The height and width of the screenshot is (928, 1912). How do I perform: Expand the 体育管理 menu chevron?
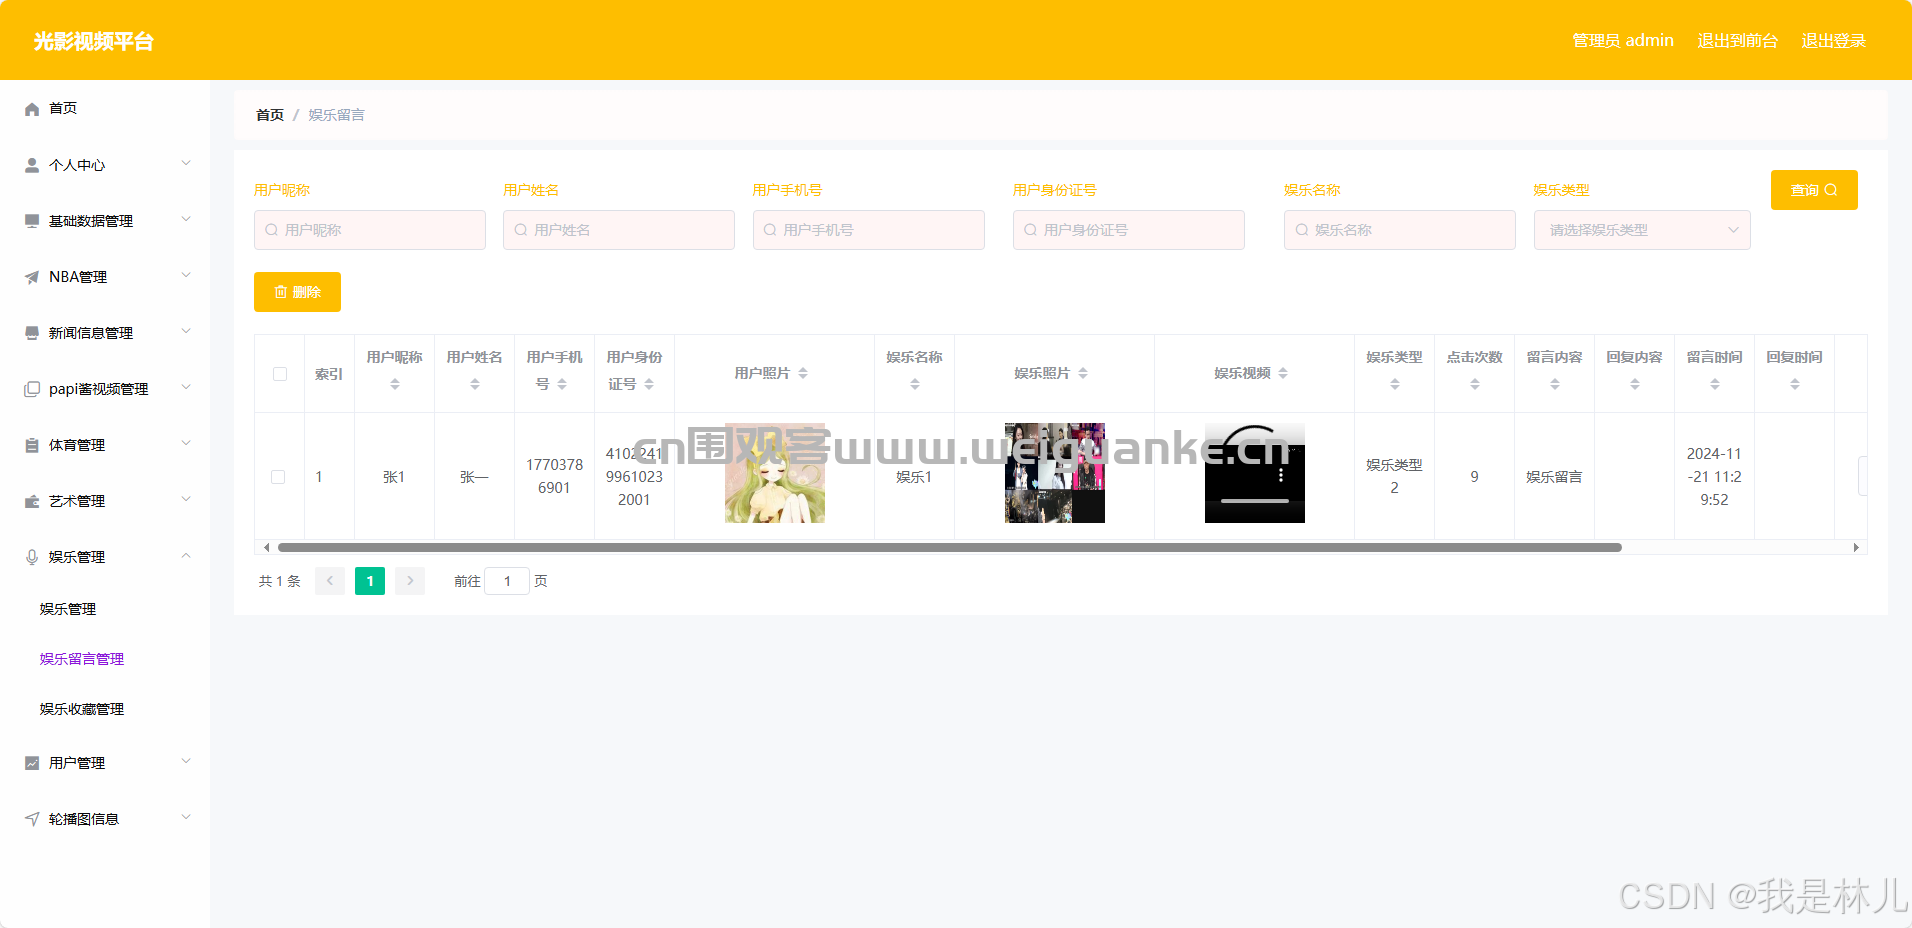coord(186,443)
